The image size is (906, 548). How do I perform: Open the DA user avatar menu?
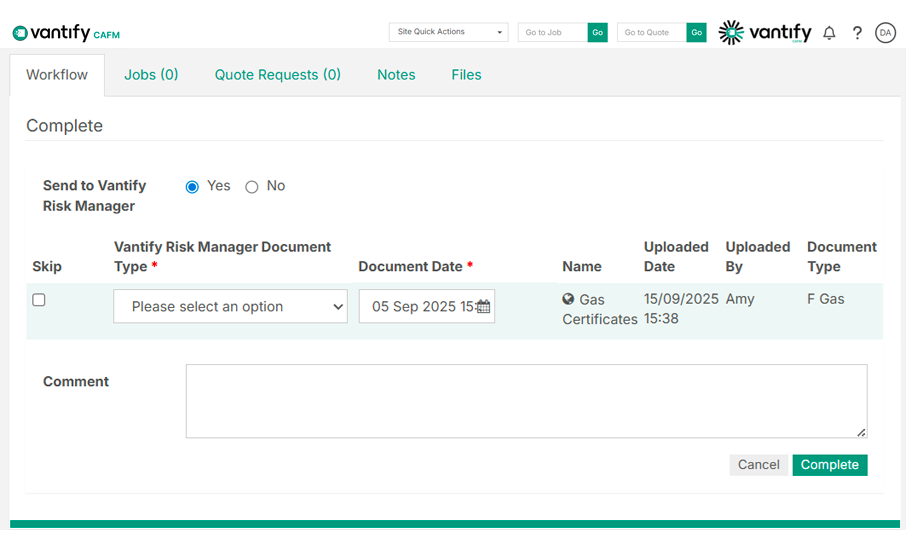click(885, 33)
